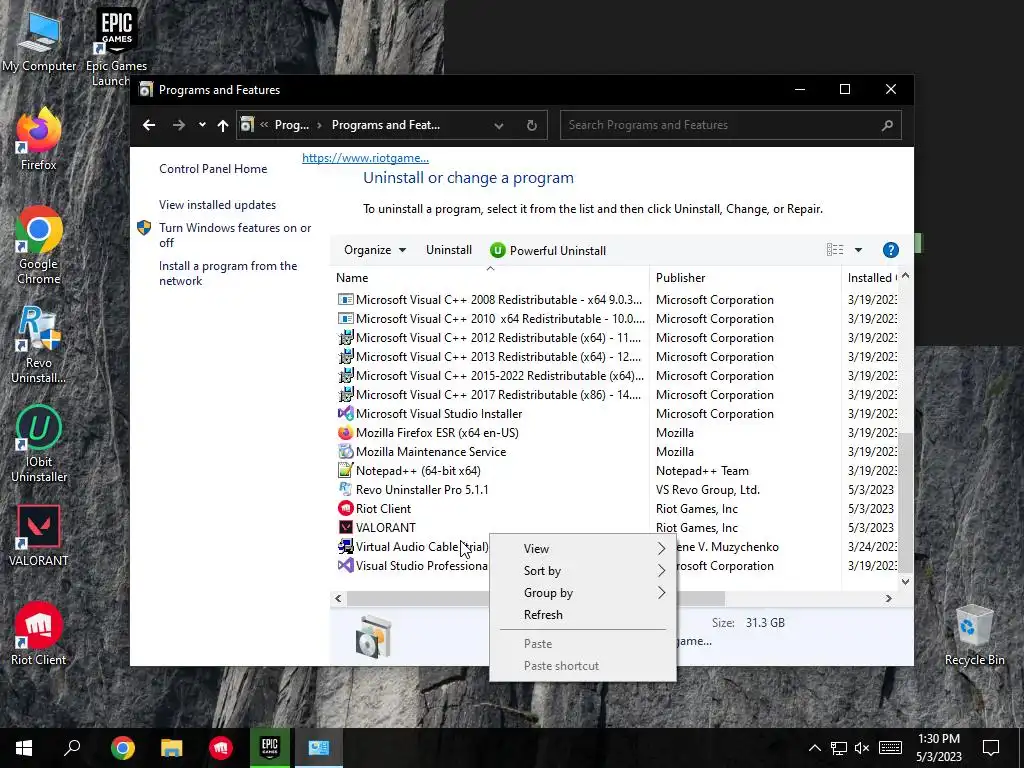Switch to Riot Client taskbar icon
This screenshot has width=1024, height=768.
[x=221, y=748]
